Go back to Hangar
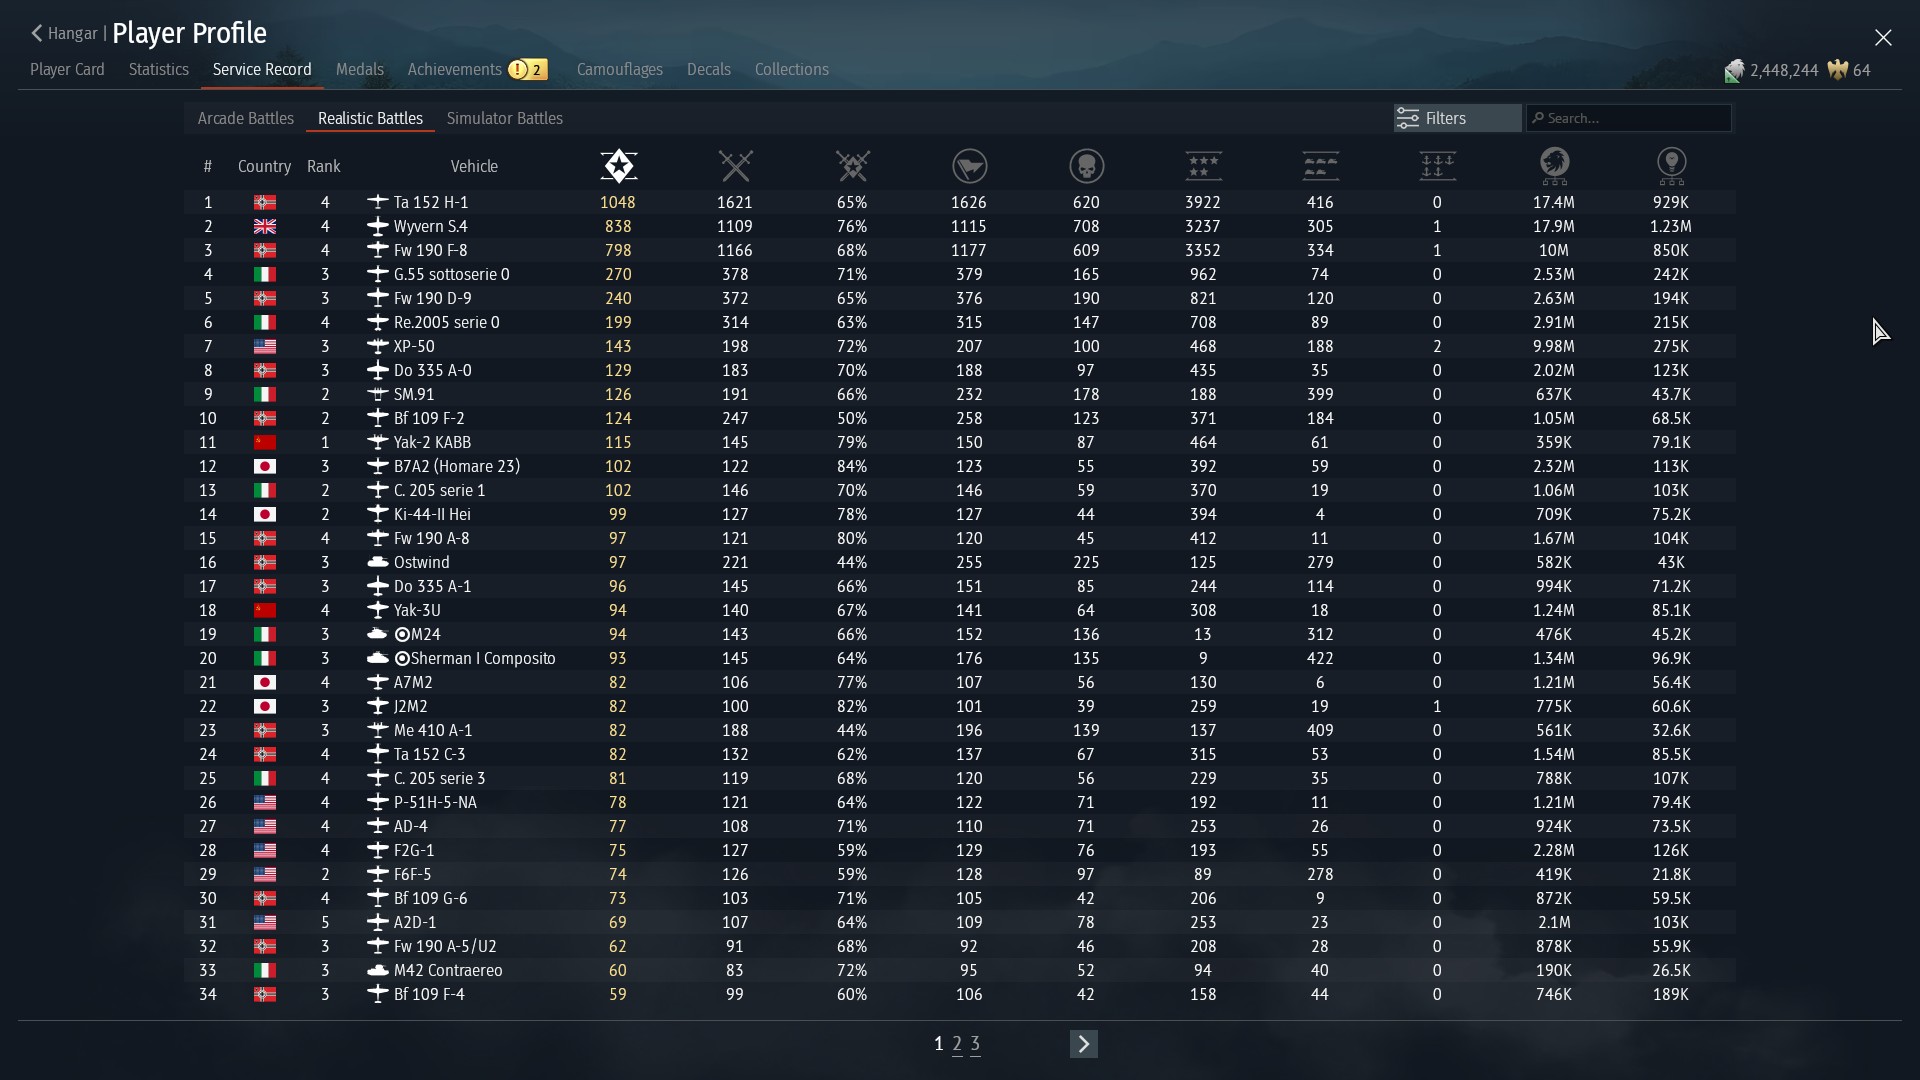The height and width of the screenshot is (1080, 1920). point(64,34)
